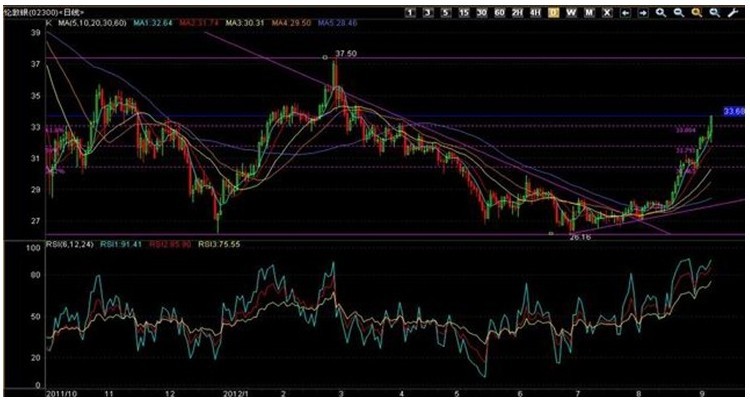Click the highlighted orange magnifier icon
This screenshot has height=400, width=750.
[x=696, y=12]
